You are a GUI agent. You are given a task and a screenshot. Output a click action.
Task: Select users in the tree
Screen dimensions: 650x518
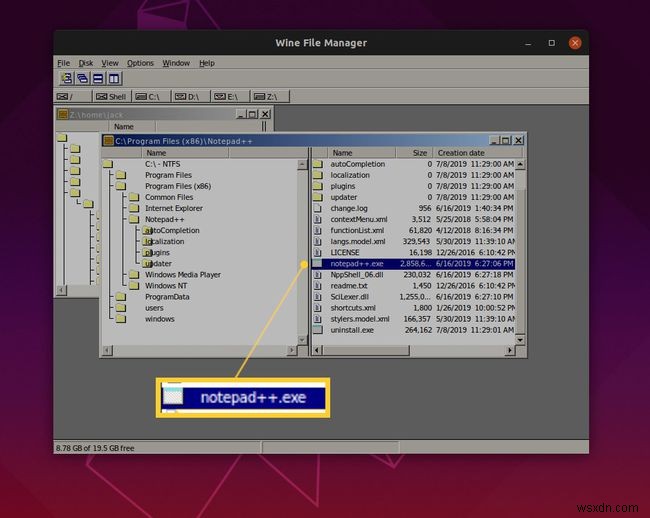154,308
